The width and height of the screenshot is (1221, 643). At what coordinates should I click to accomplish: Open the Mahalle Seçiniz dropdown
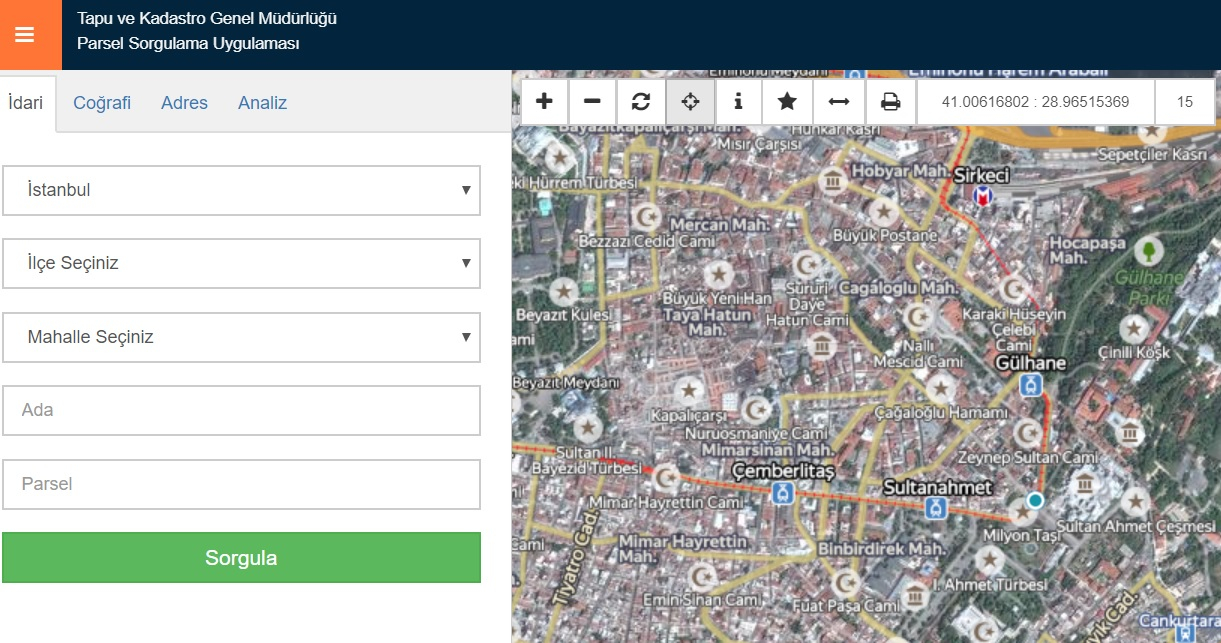pos(241,337)
